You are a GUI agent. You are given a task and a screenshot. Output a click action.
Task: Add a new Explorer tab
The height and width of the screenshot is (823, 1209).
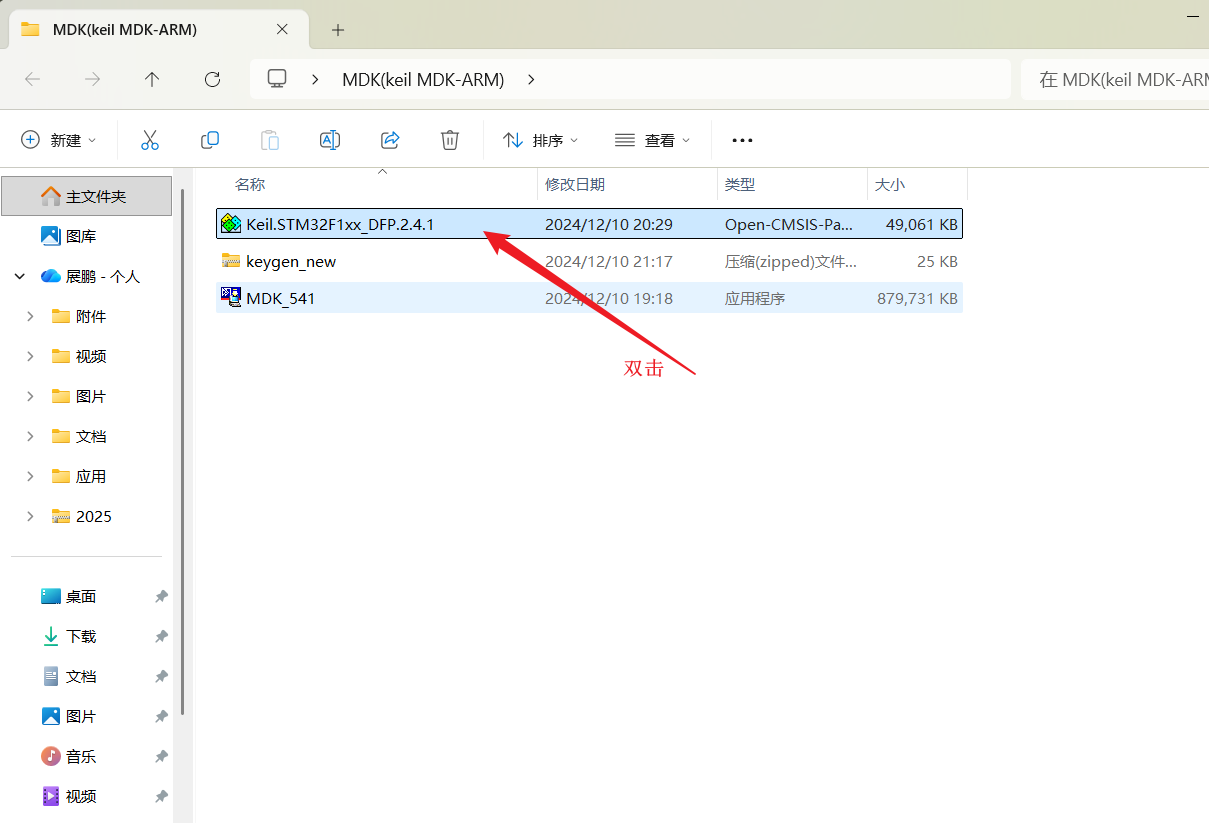pos(338,30)
